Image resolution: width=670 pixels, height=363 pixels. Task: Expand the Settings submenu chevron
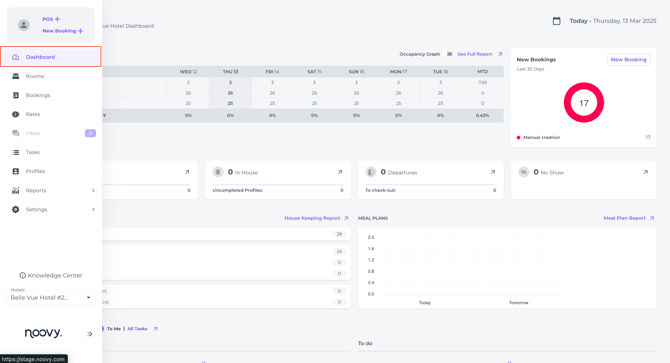[93, 209]
